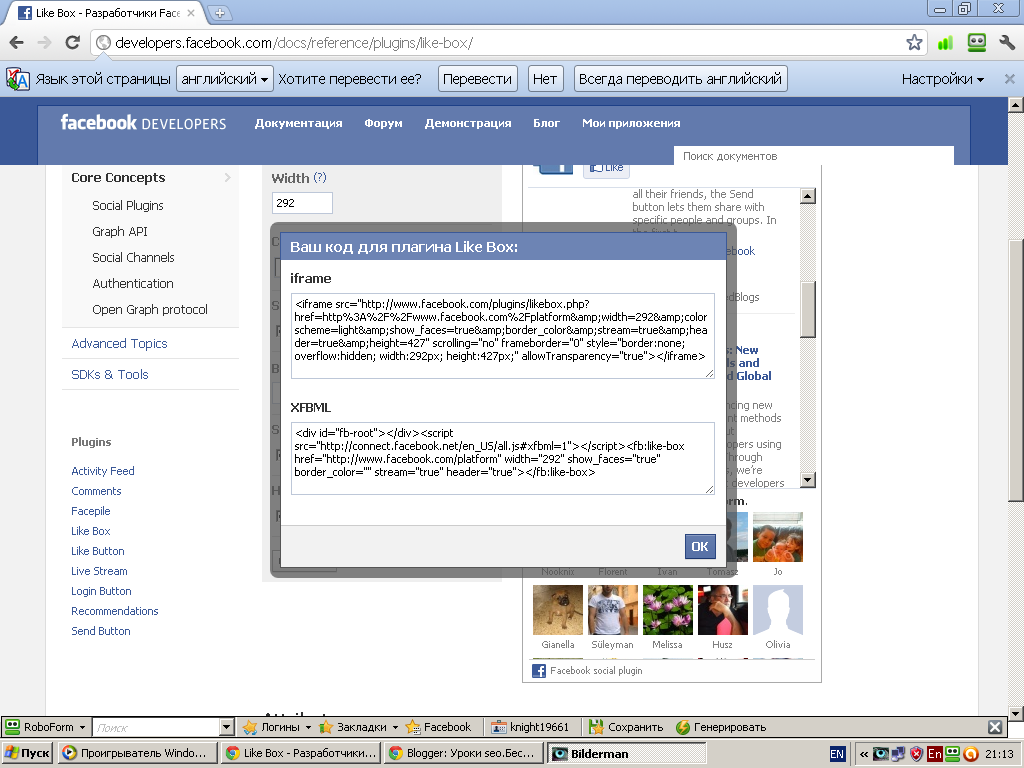The height and width of the screenshot is (768, 1024).
Task: Switch to the Bilderman taskbar window
Action: 626,753
